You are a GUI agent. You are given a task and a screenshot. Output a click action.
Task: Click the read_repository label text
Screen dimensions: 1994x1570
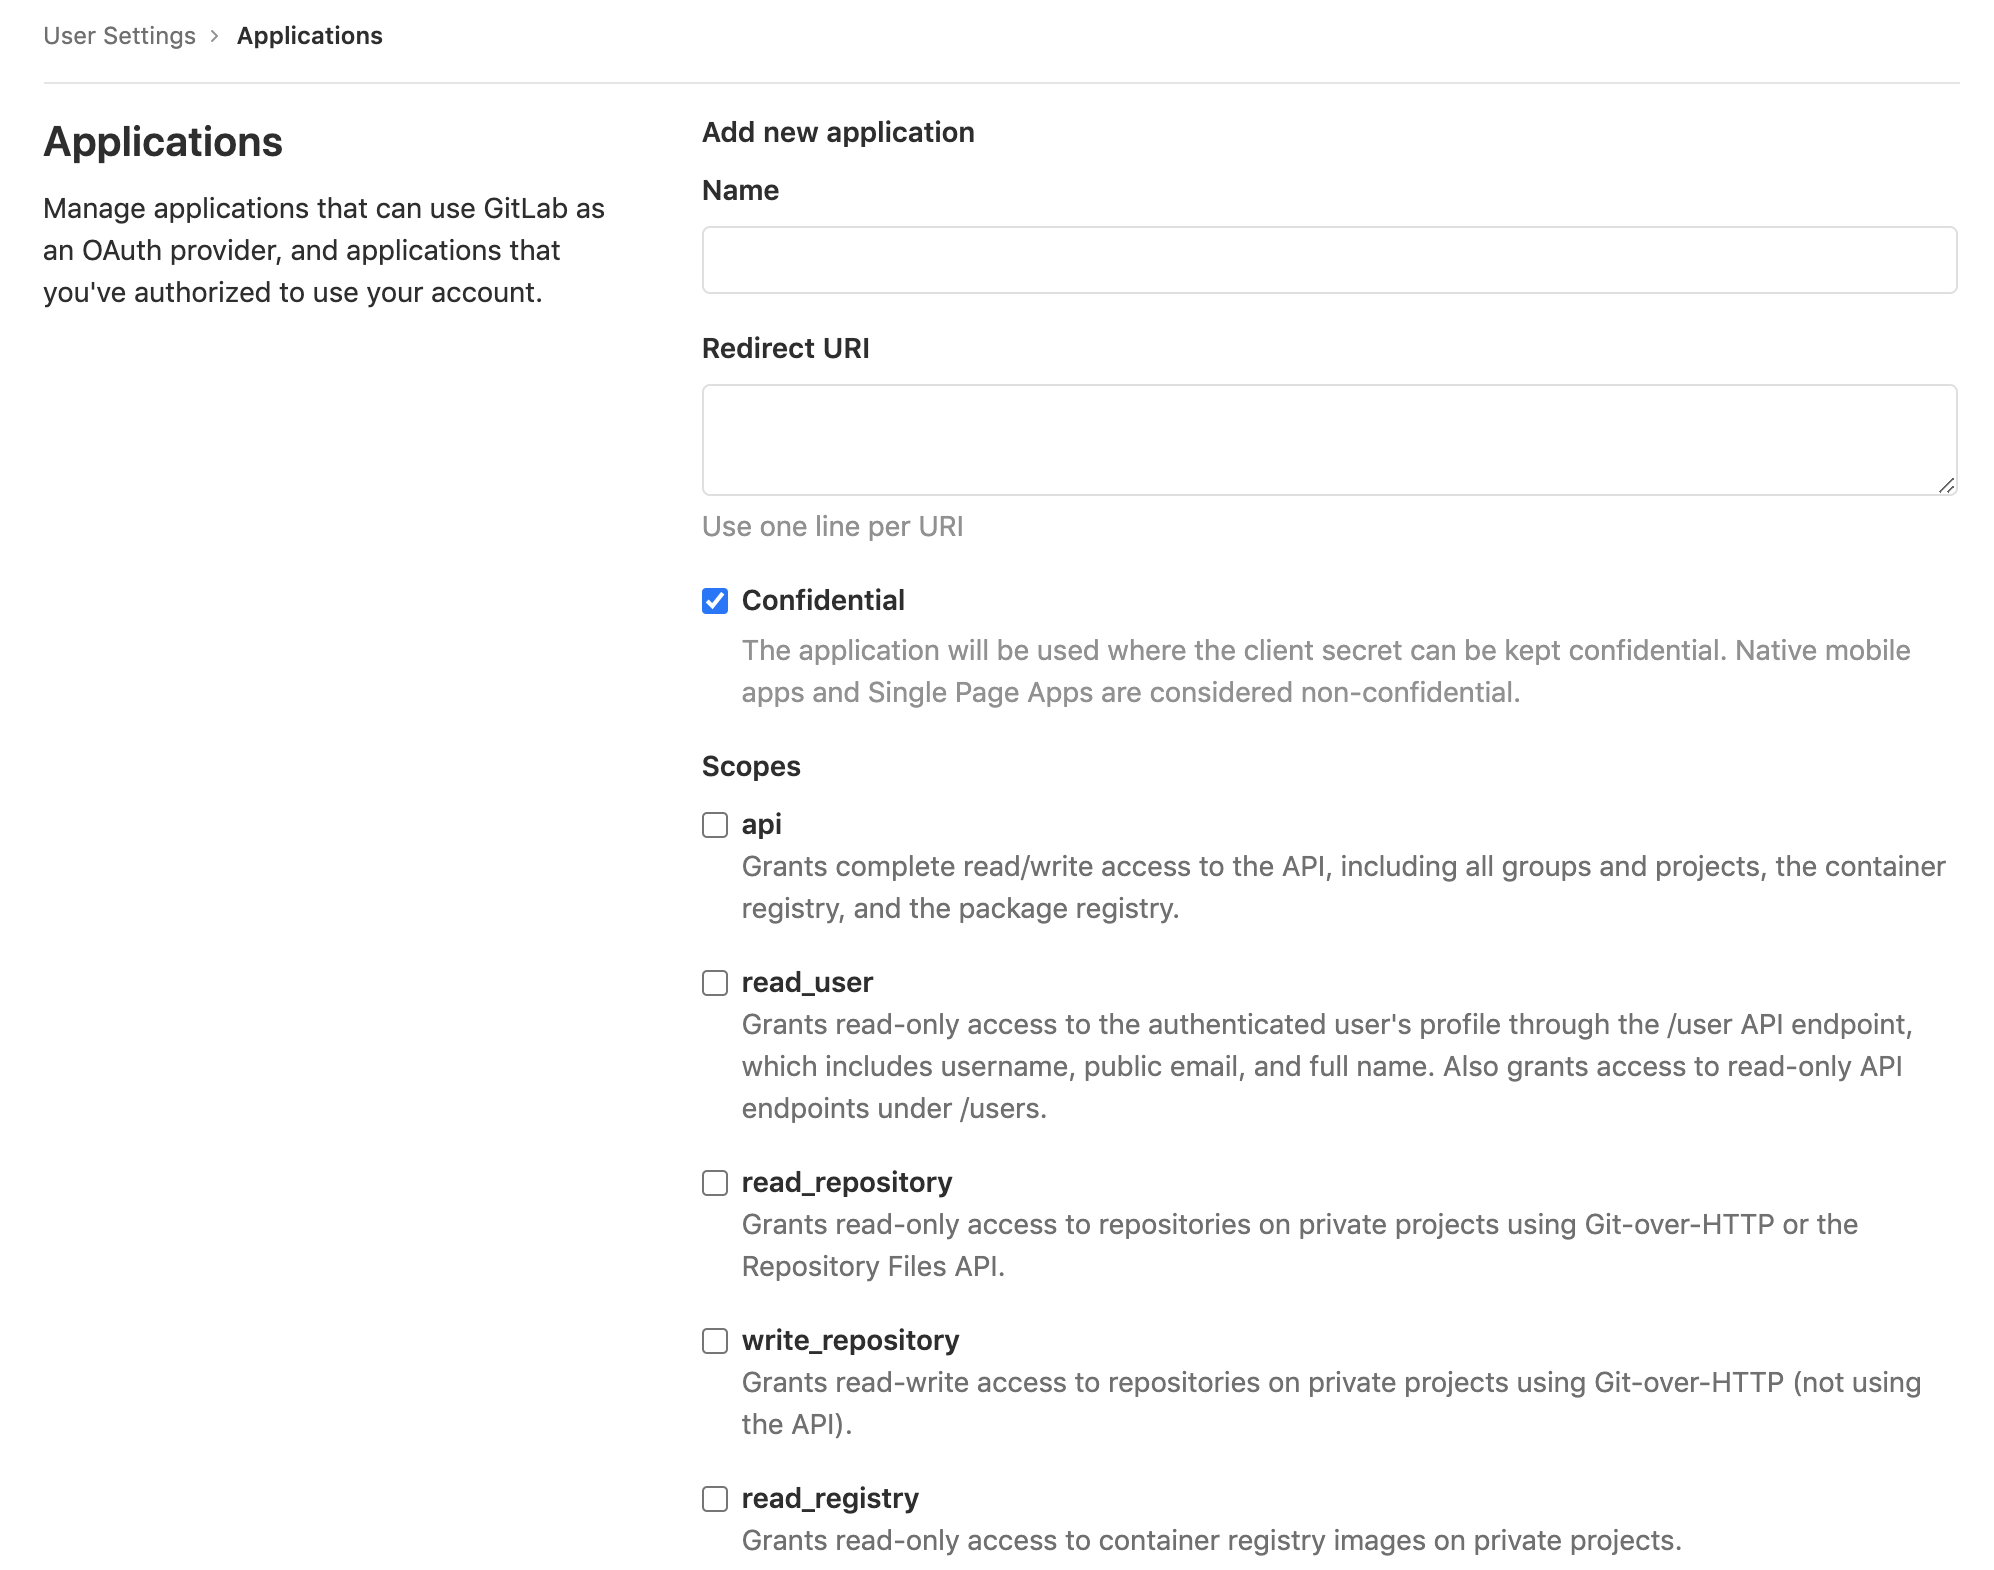click(x=846, y=1182)
